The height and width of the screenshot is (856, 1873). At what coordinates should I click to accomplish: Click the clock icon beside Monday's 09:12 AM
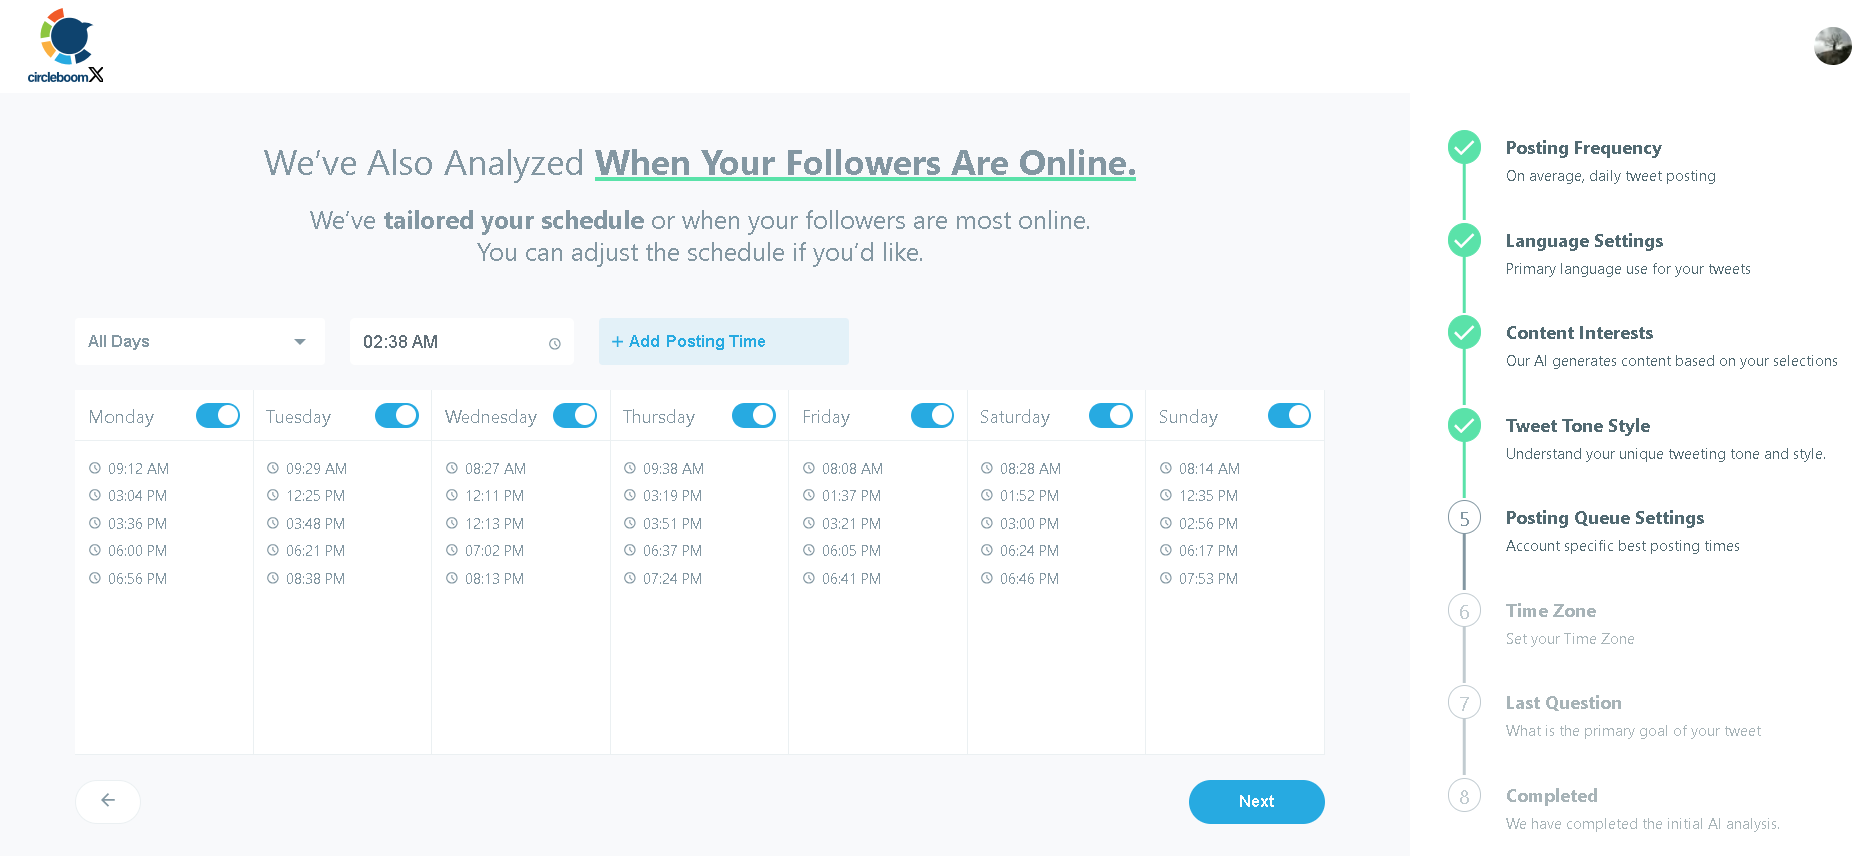95,468
